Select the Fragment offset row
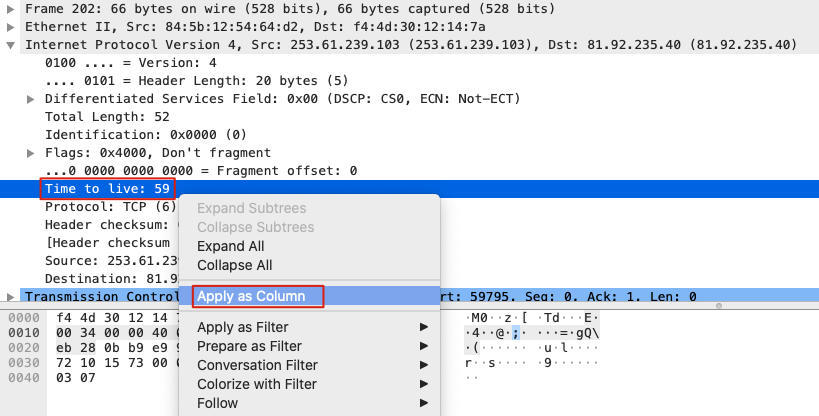The image size is (819, 416). pyautogui.click(x=200, y=171)
